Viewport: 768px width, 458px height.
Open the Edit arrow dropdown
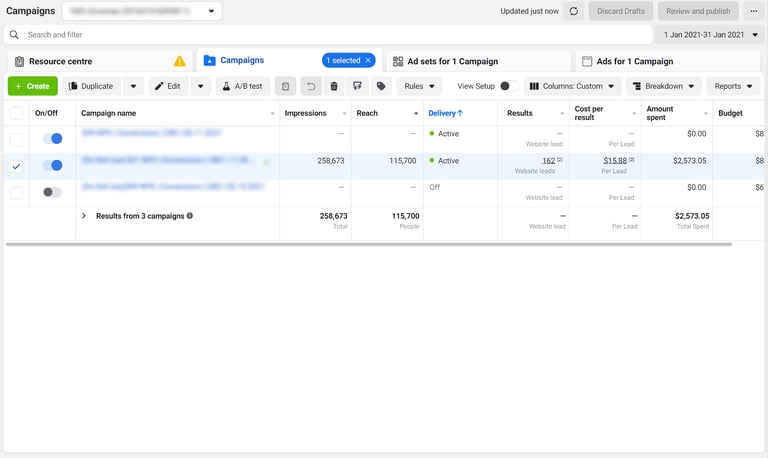200,86
